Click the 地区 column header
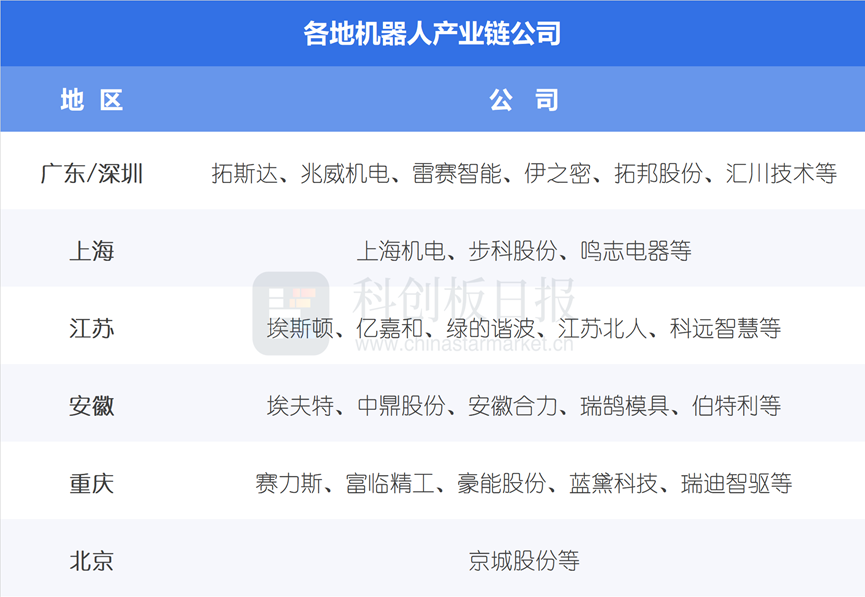865x597 pixels. [91, 100]
